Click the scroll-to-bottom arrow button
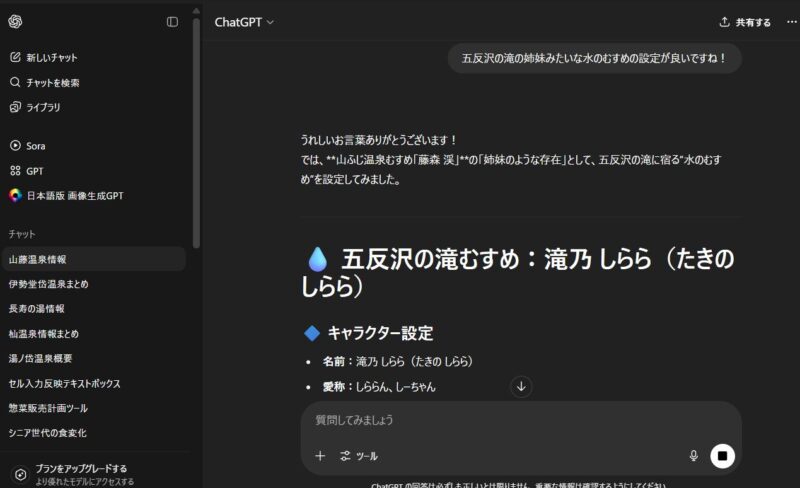This screenshot has width=800, height=488. pyautogui.click(x=521, y=386)
